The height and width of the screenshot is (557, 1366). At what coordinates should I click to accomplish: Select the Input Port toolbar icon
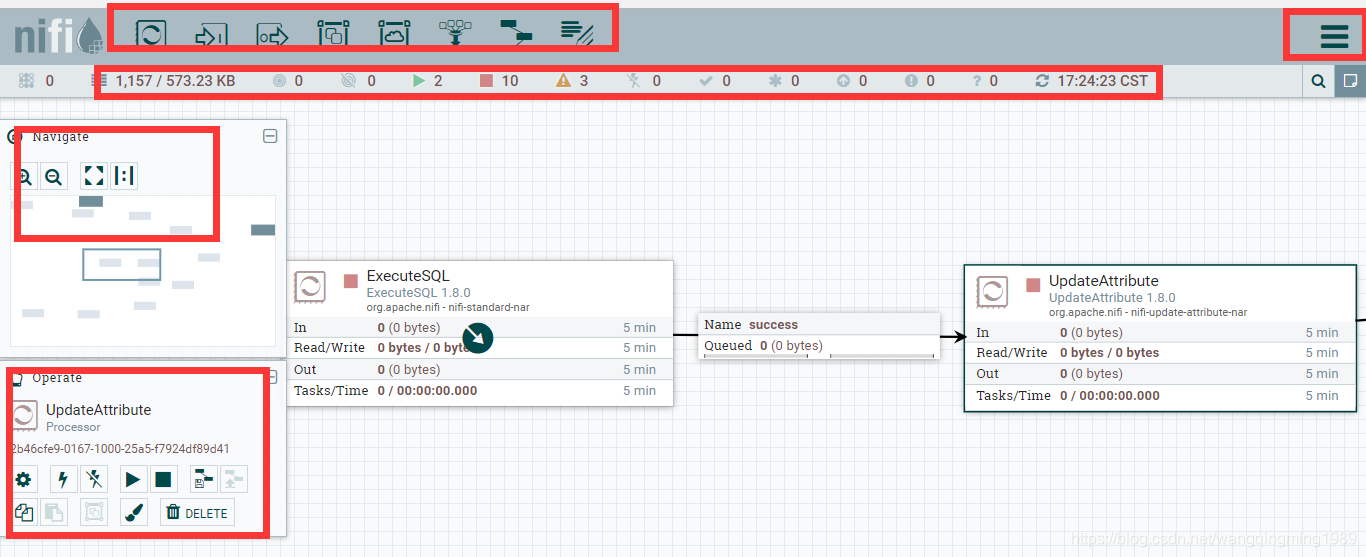click(x=211, y=35)
